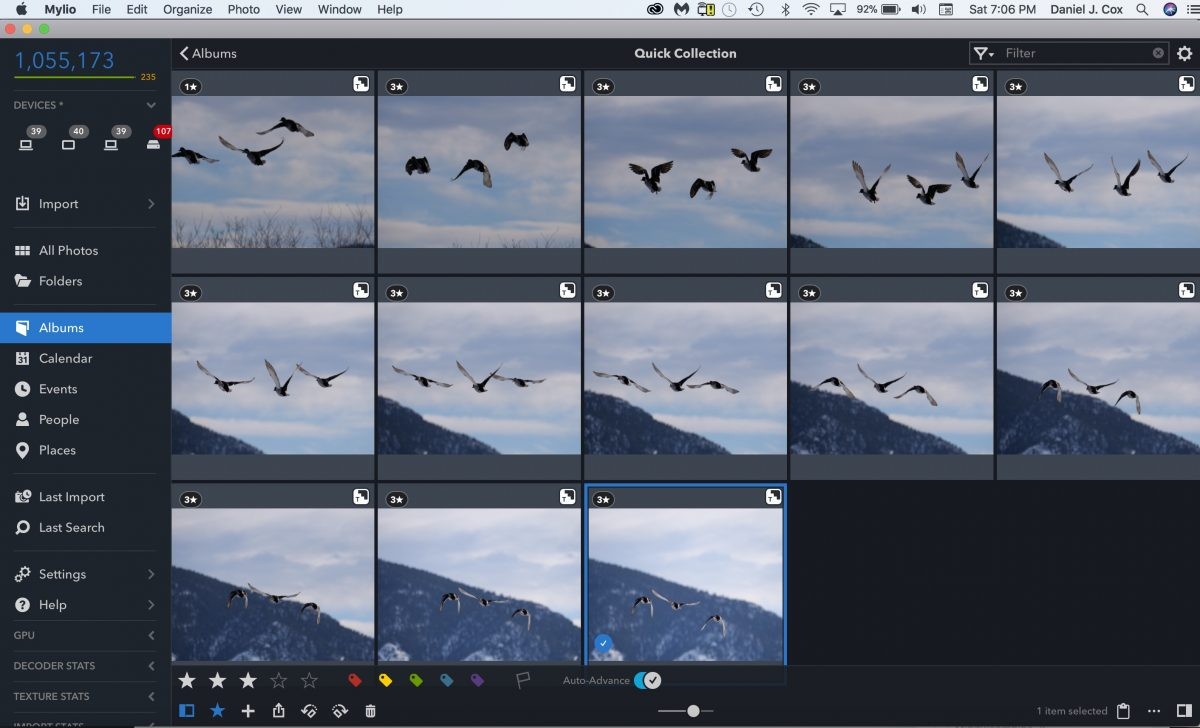This screenshot has height=728, width=1200.
Task: Open the filter funnel dropdown
Action: click(983, 54)
